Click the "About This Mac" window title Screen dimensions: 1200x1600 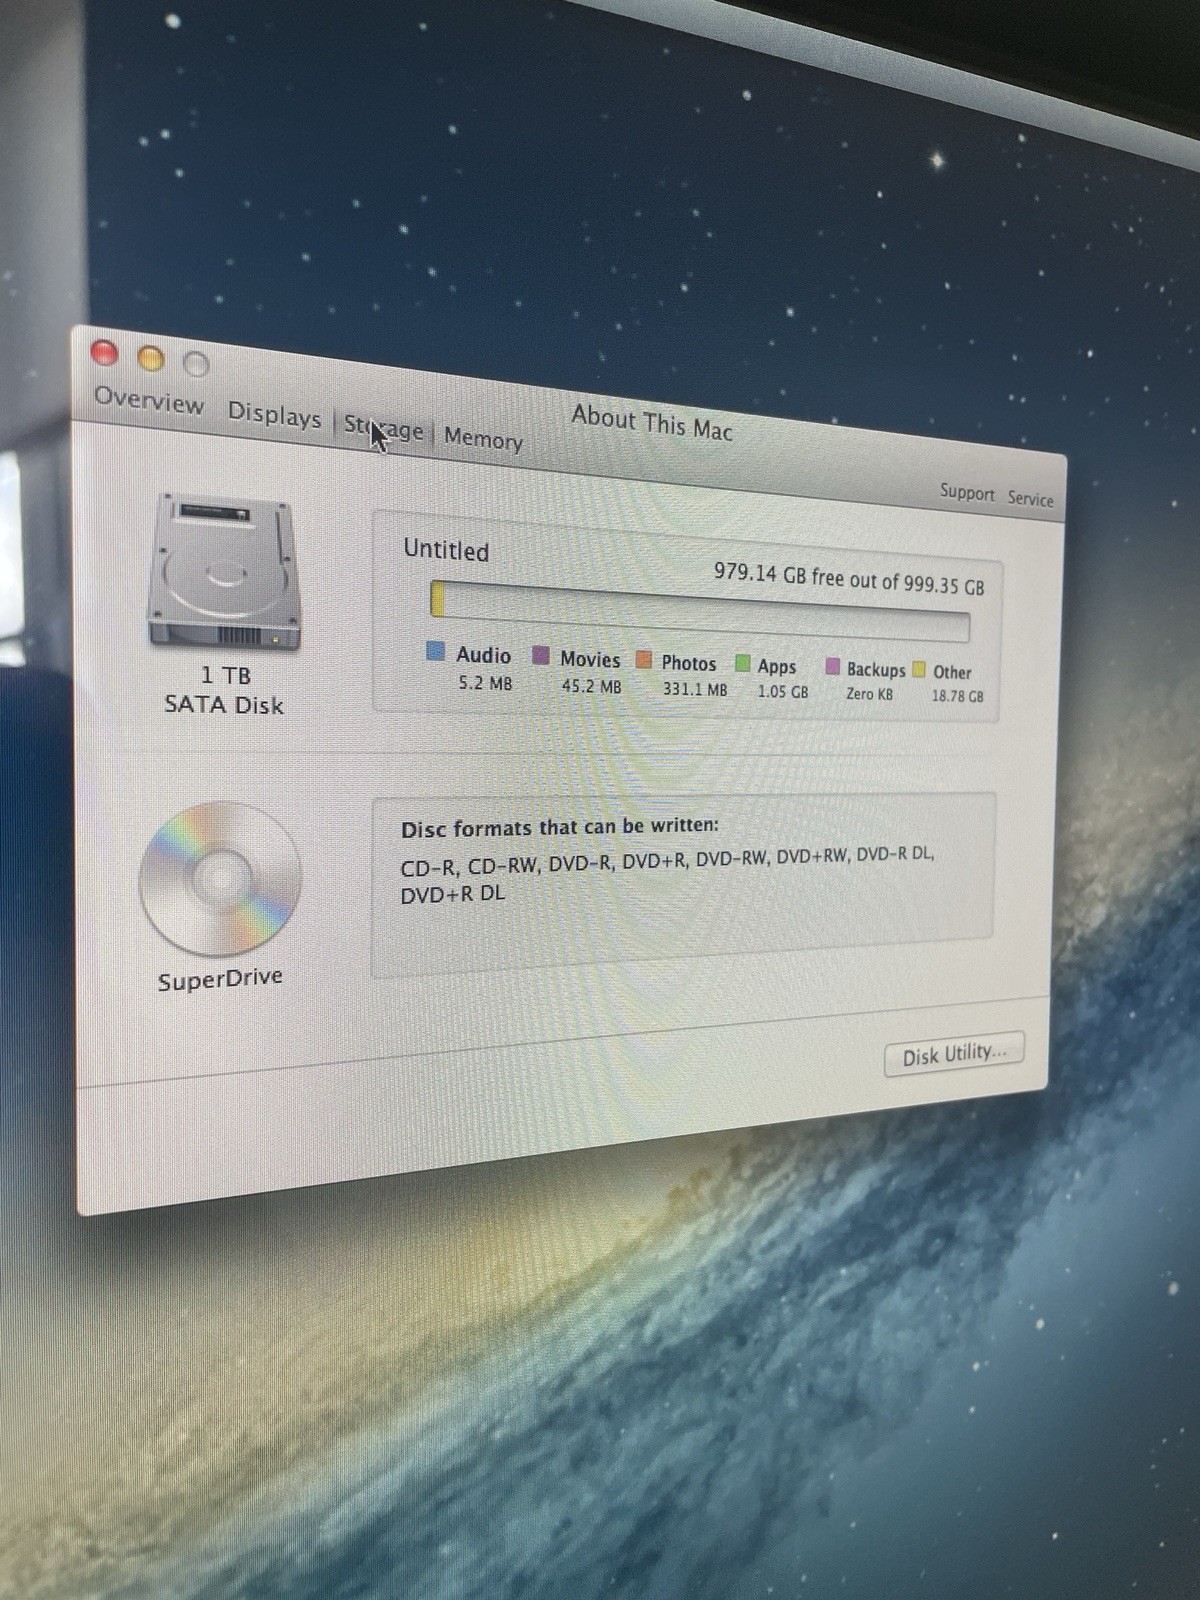point(652,423)
